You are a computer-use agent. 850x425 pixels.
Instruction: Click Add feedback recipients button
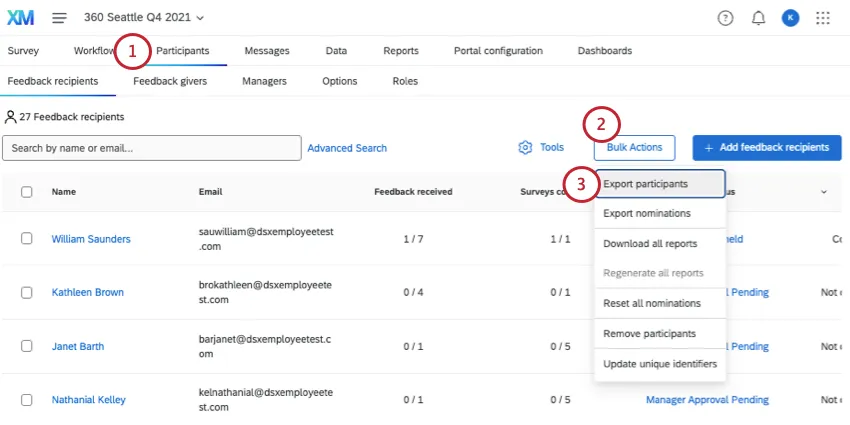(767, 147)
